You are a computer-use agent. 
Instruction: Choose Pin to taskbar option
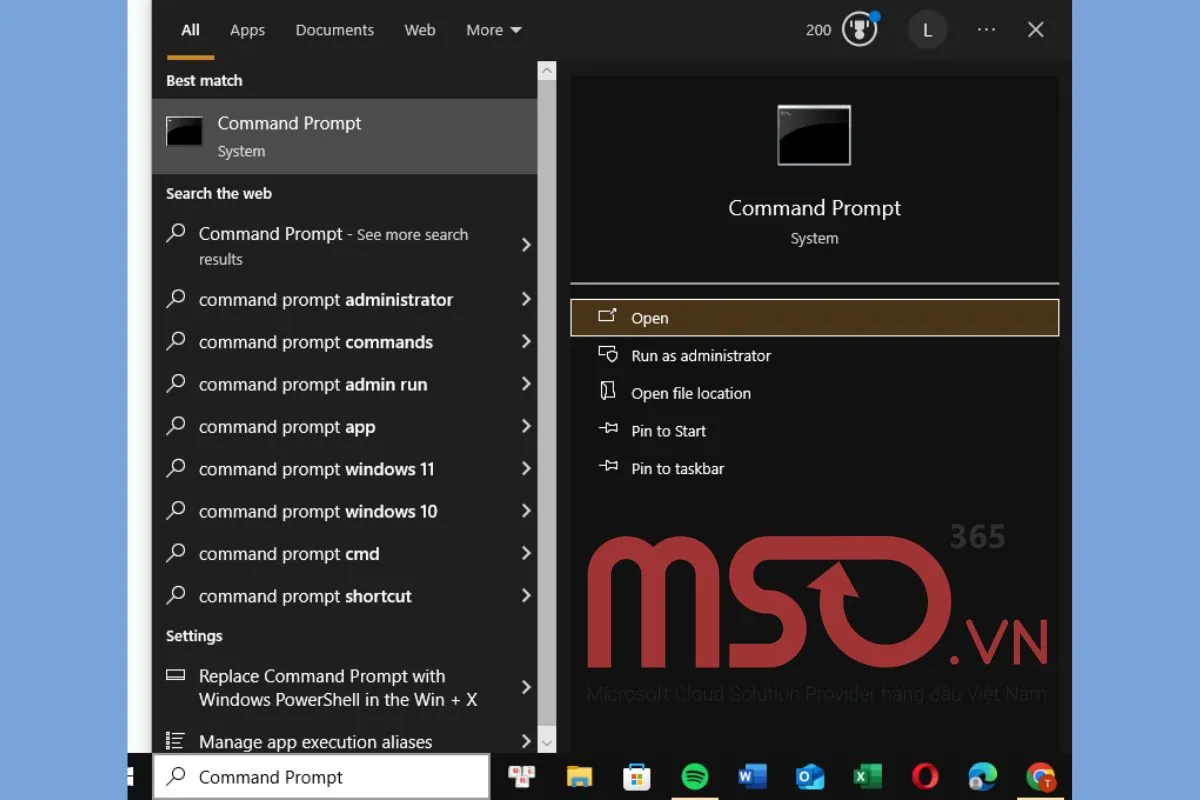click(x=677, y=469)
